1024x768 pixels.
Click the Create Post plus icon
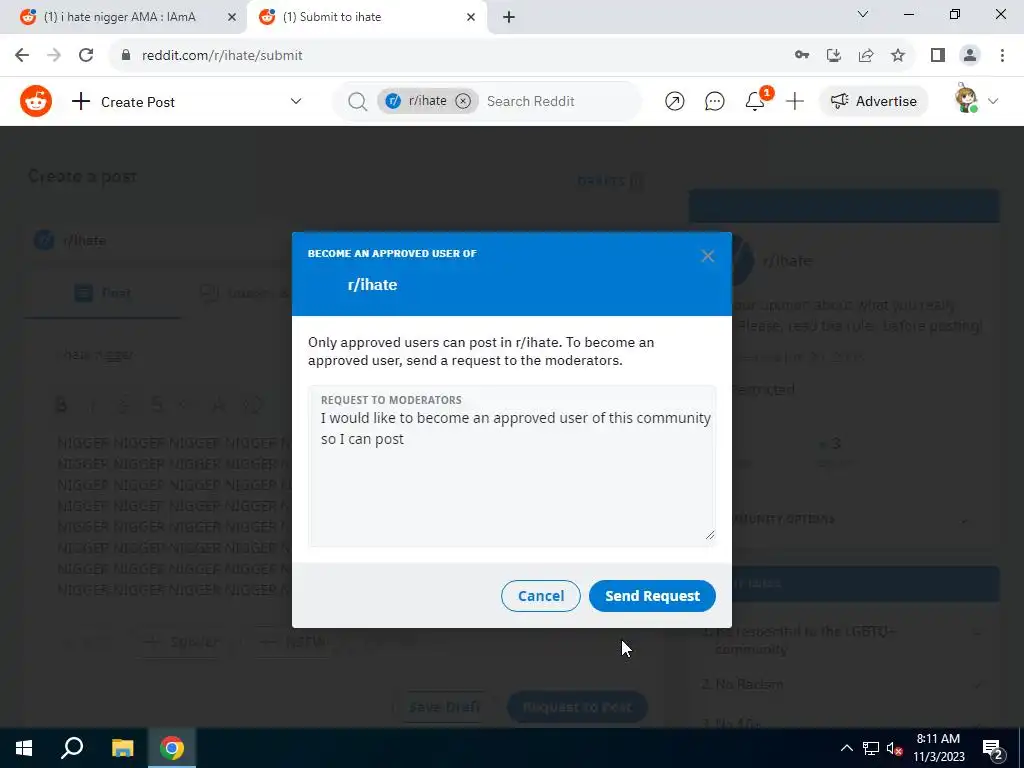point(81,101)
